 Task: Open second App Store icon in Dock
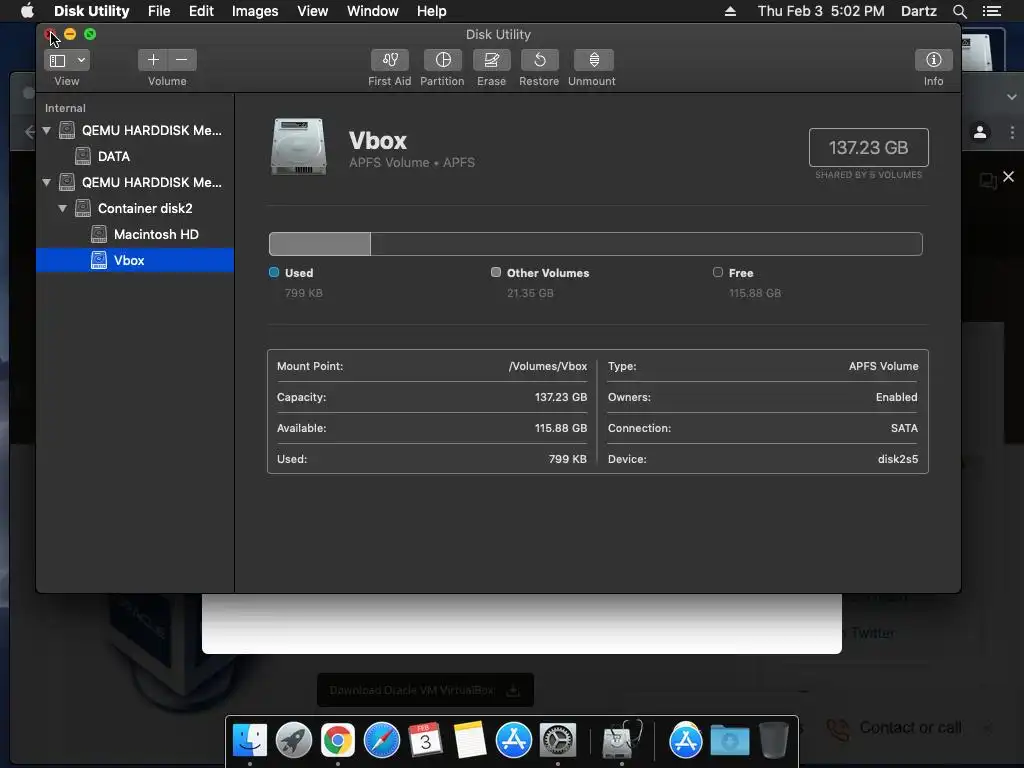[686, 741]
